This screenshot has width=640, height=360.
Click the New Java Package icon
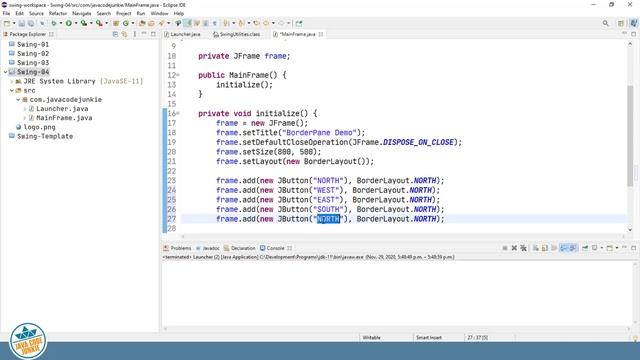click(x=116, y=23)
